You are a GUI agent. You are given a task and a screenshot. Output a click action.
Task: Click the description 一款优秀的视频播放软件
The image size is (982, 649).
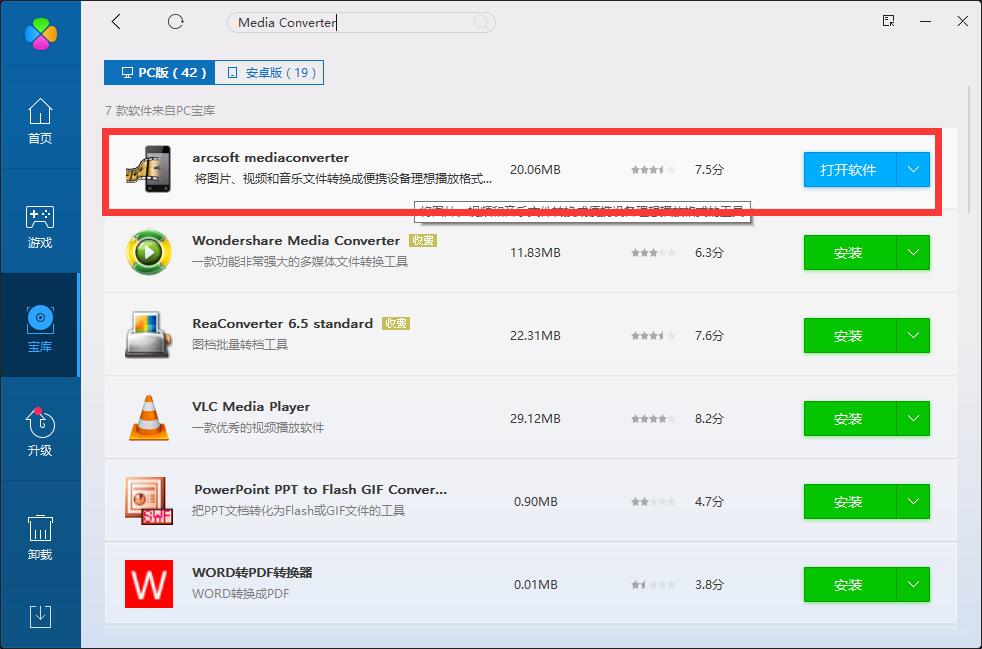point(257,428)
